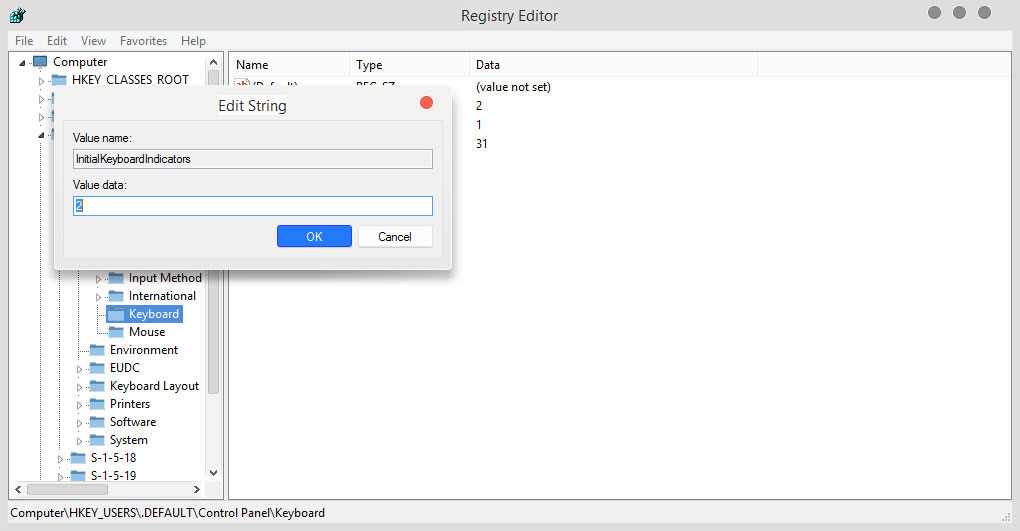The width and height of the screenshot is (1020, 531).
Task: Select the highlighted Keyboard key label
Action: click(x=154, y=314)
